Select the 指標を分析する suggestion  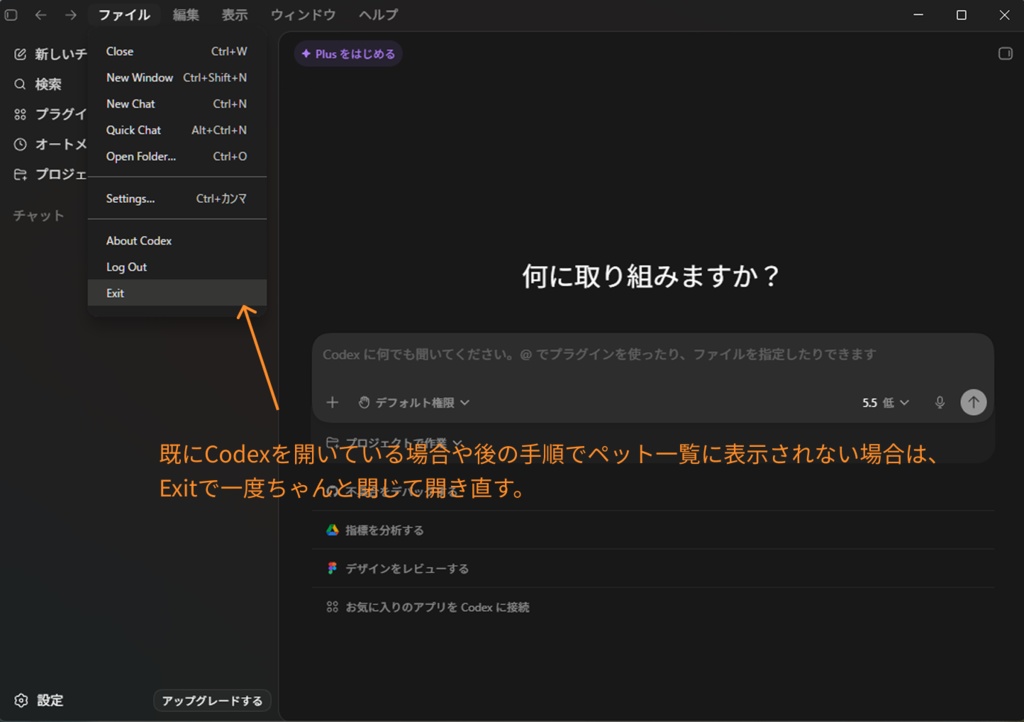[653, 530]
